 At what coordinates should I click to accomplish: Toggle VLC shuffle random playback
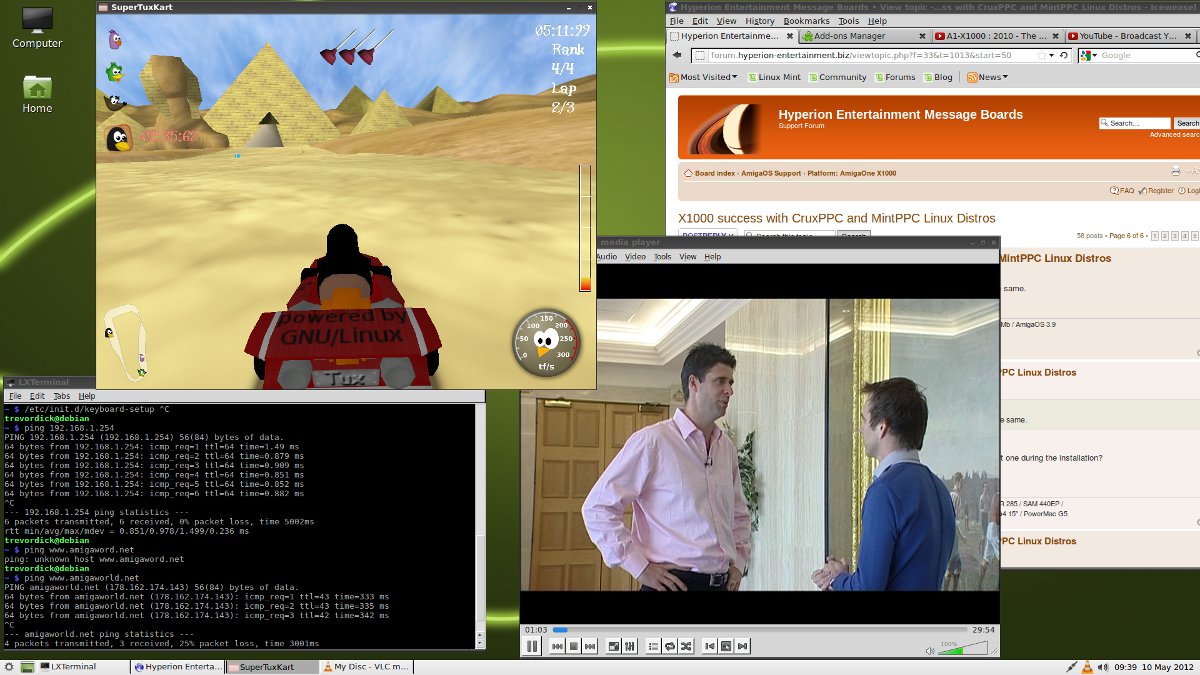[686, 647]
